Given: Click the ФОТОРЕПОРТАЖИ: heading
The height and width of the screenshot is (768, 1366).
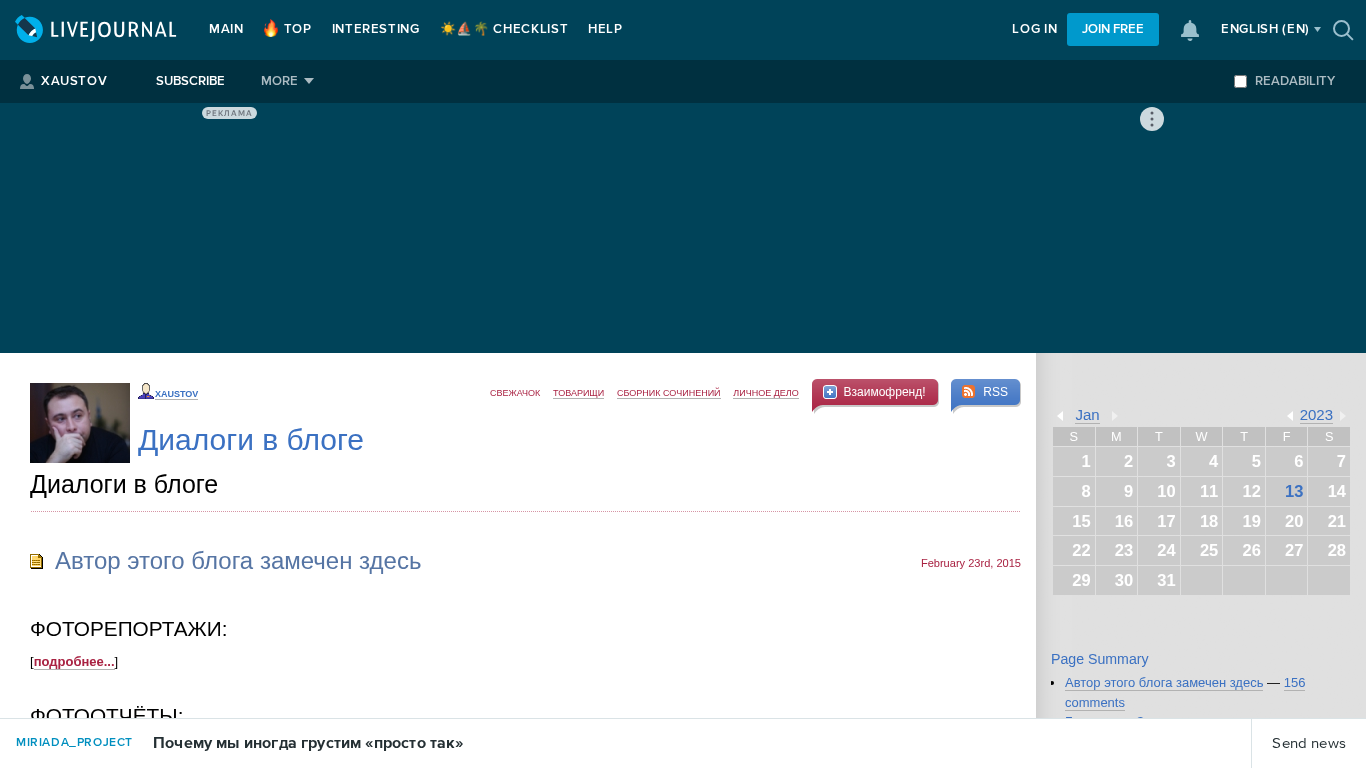Looking at the screenshot, I should click(129, 629).
